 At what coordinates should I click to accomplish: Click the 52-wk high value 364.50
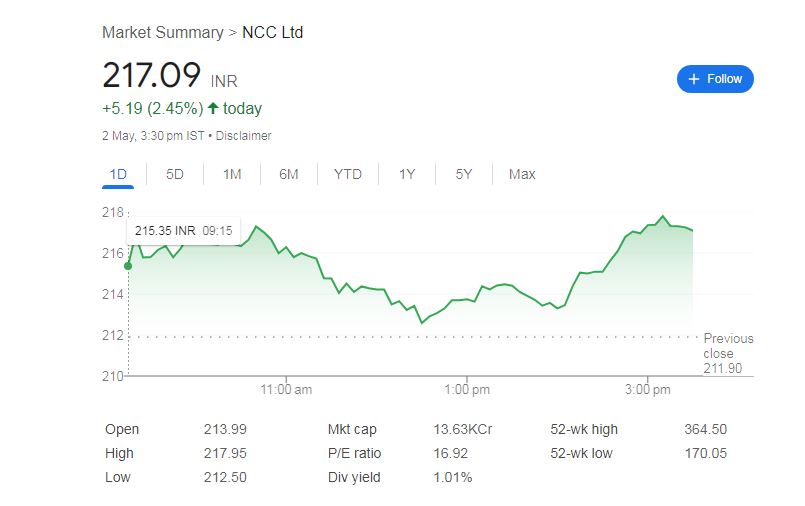coord(705,429)
